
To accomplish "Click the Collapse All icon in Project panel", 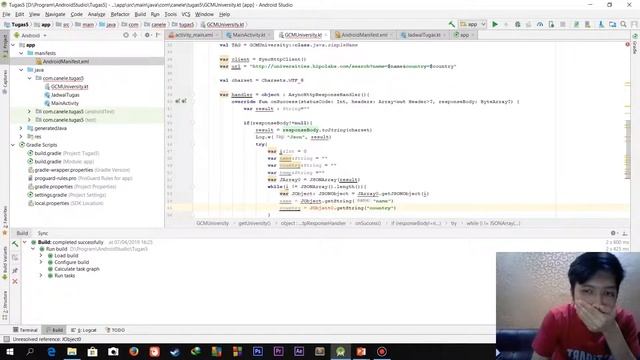I will pyautogui.click(x=135, y=36).
